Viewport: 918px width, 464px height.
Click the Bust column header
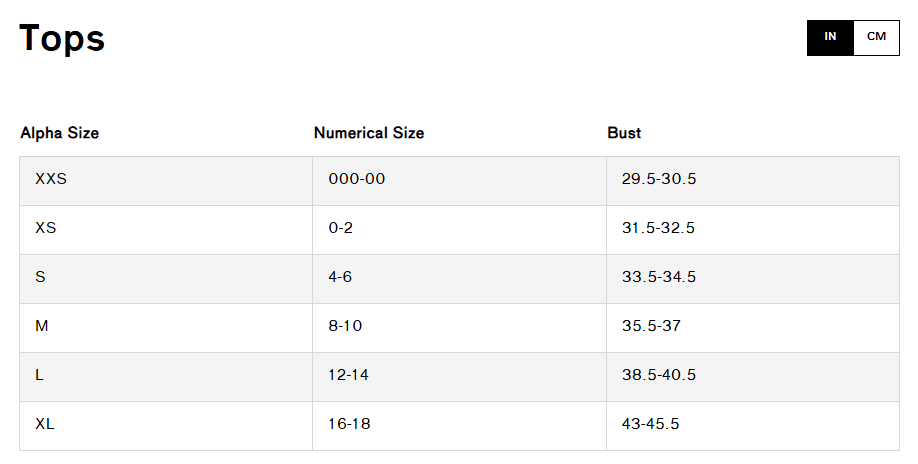click(624, 133)
